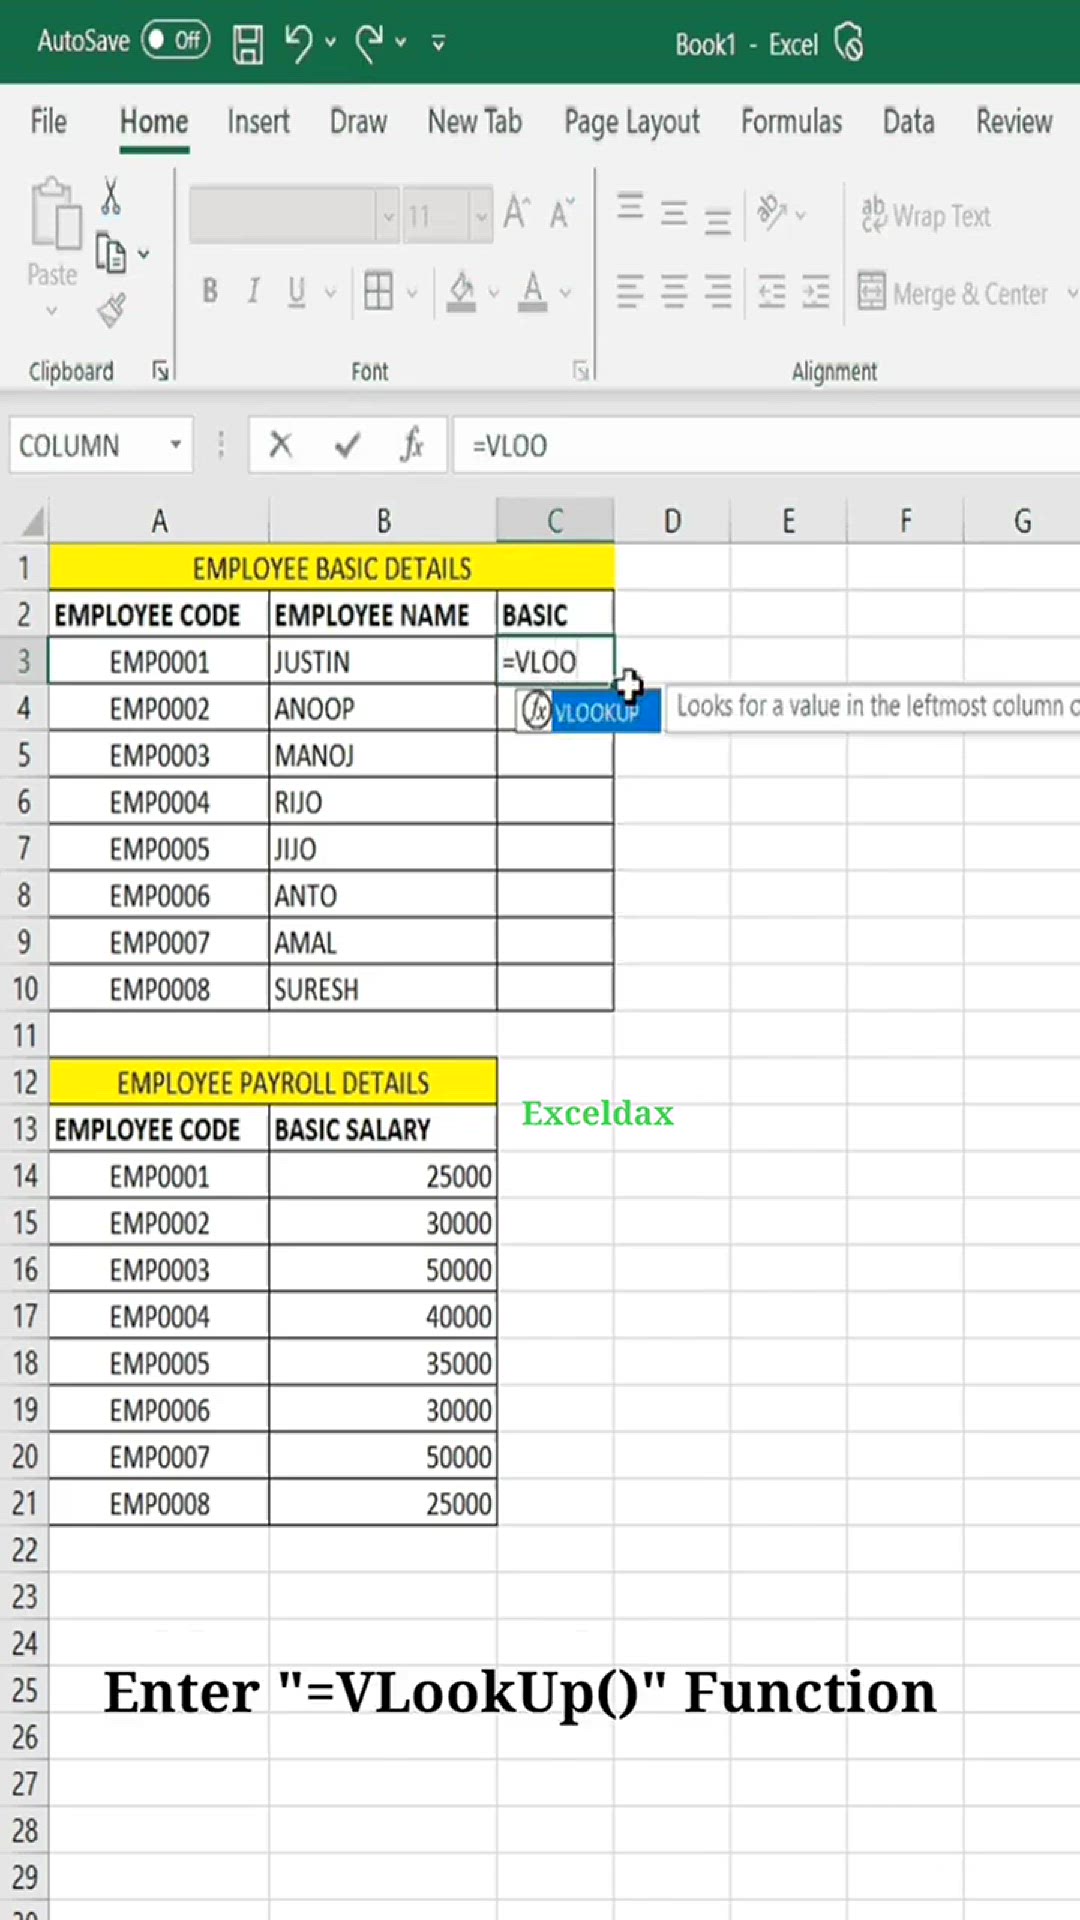Open underline style dropdown arrow
Viewport: 1080px width, 1920px height.
(330, 293)
